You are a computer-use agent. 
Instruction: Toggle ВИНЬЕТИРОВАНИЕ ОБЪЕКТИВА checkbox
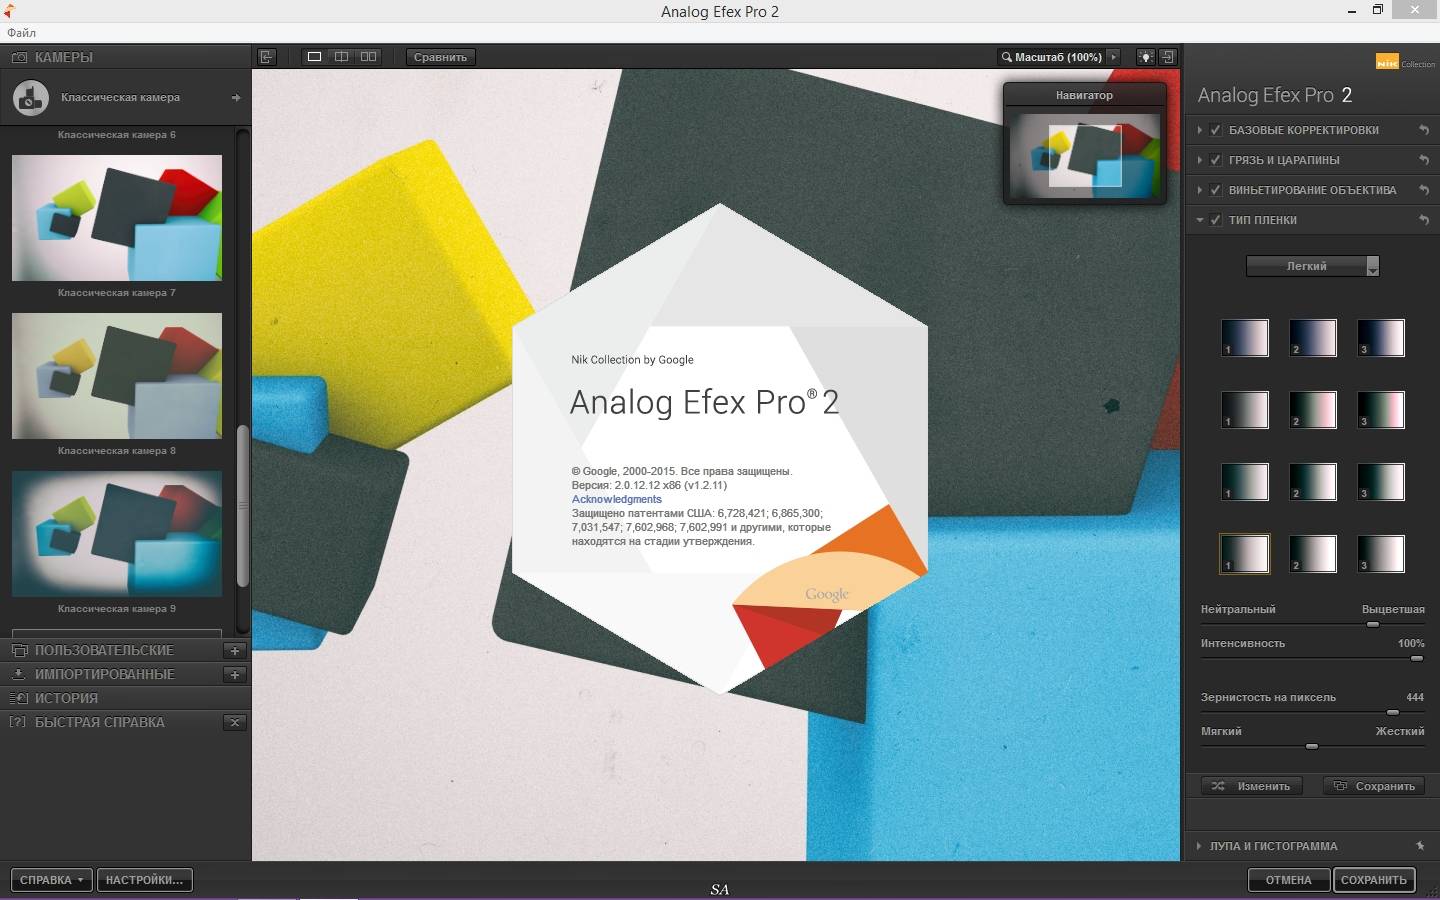1216,190
